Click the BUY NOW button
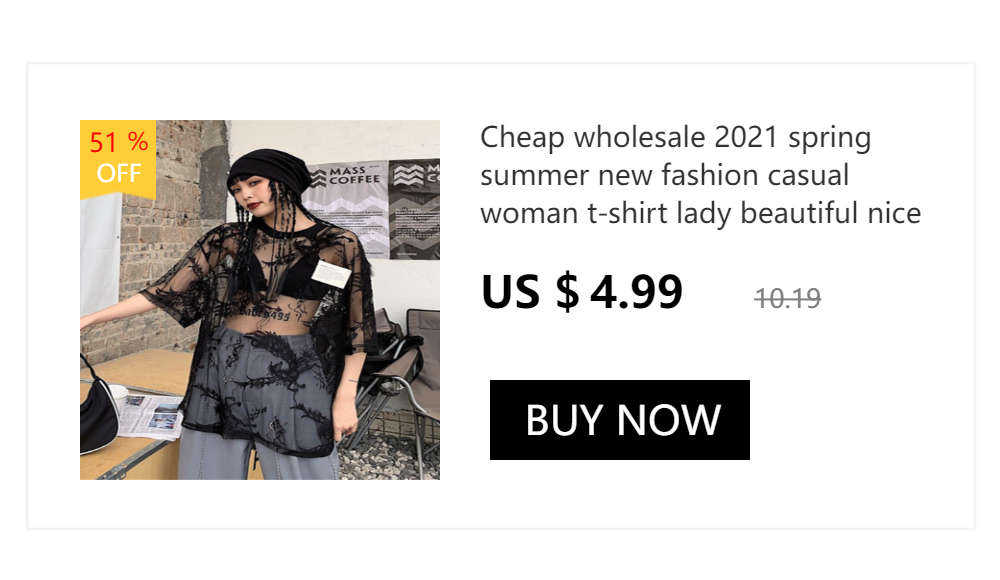 click(619, 420)
